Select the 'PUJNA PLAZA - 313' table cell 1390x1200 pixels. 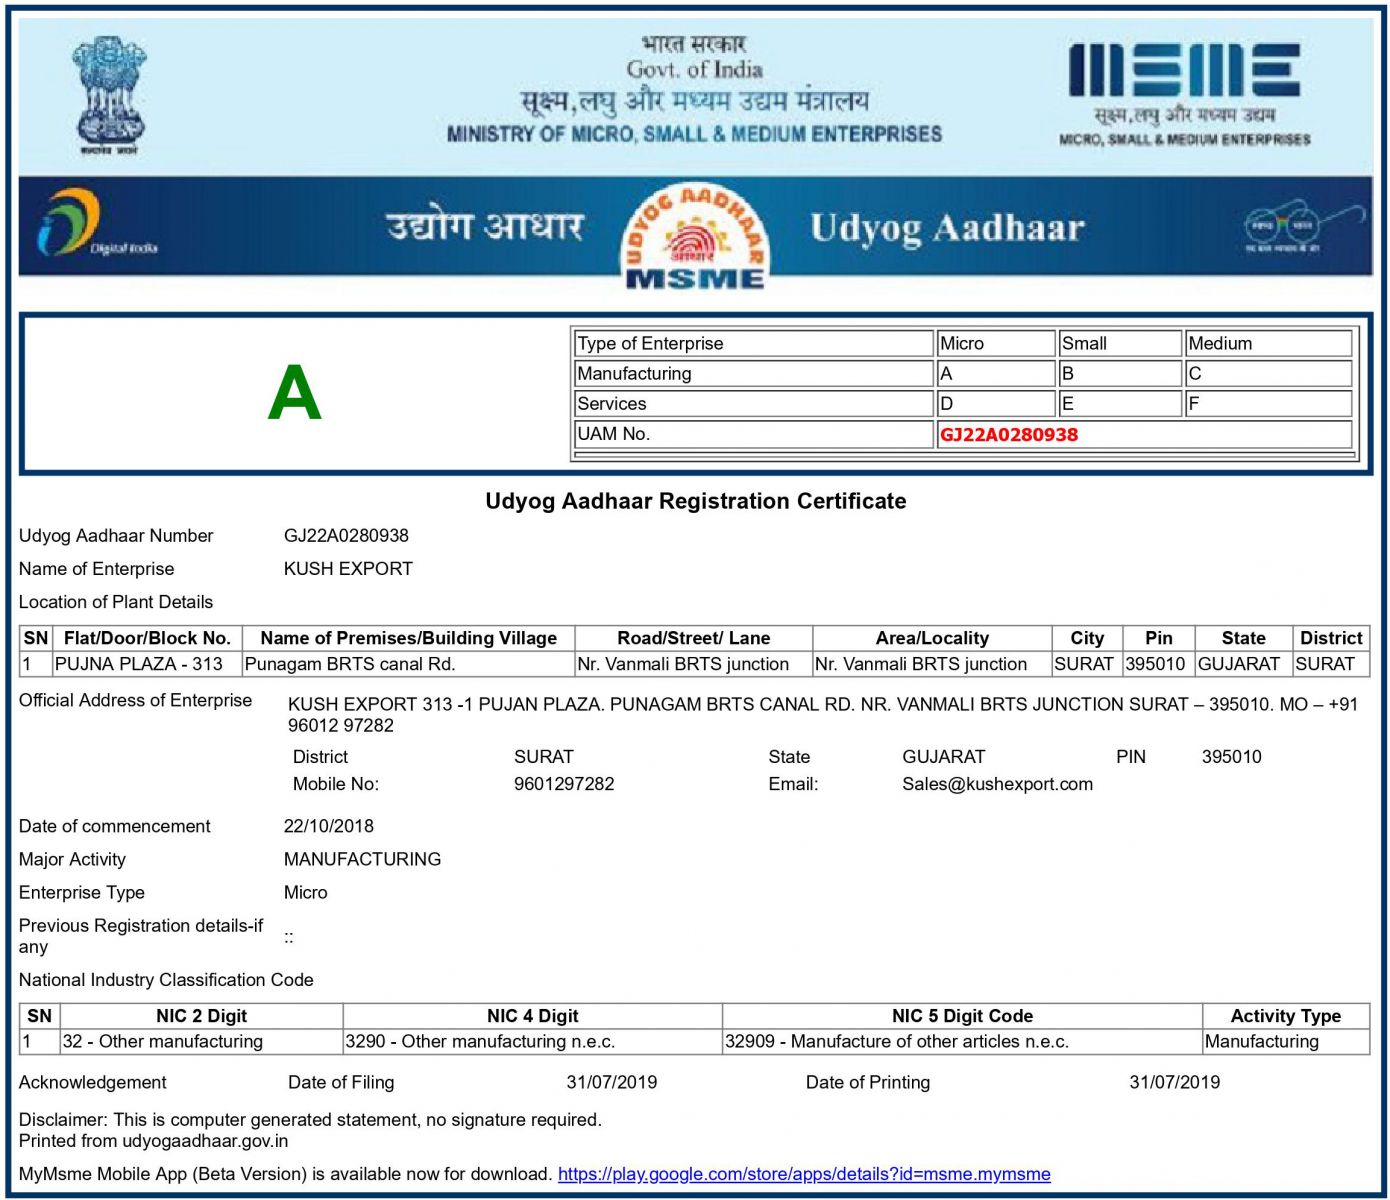[x=139, y=664]
